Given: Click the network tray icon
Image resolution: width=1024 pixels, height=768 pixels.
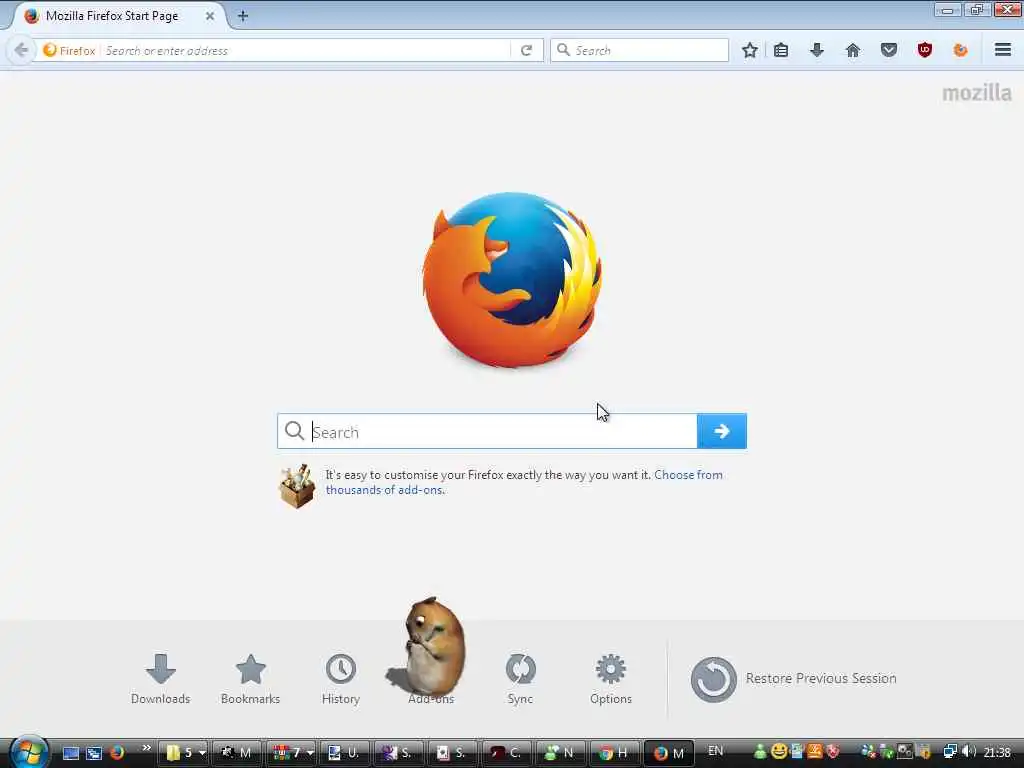Looking at the screenshot, I should (950, 752).
